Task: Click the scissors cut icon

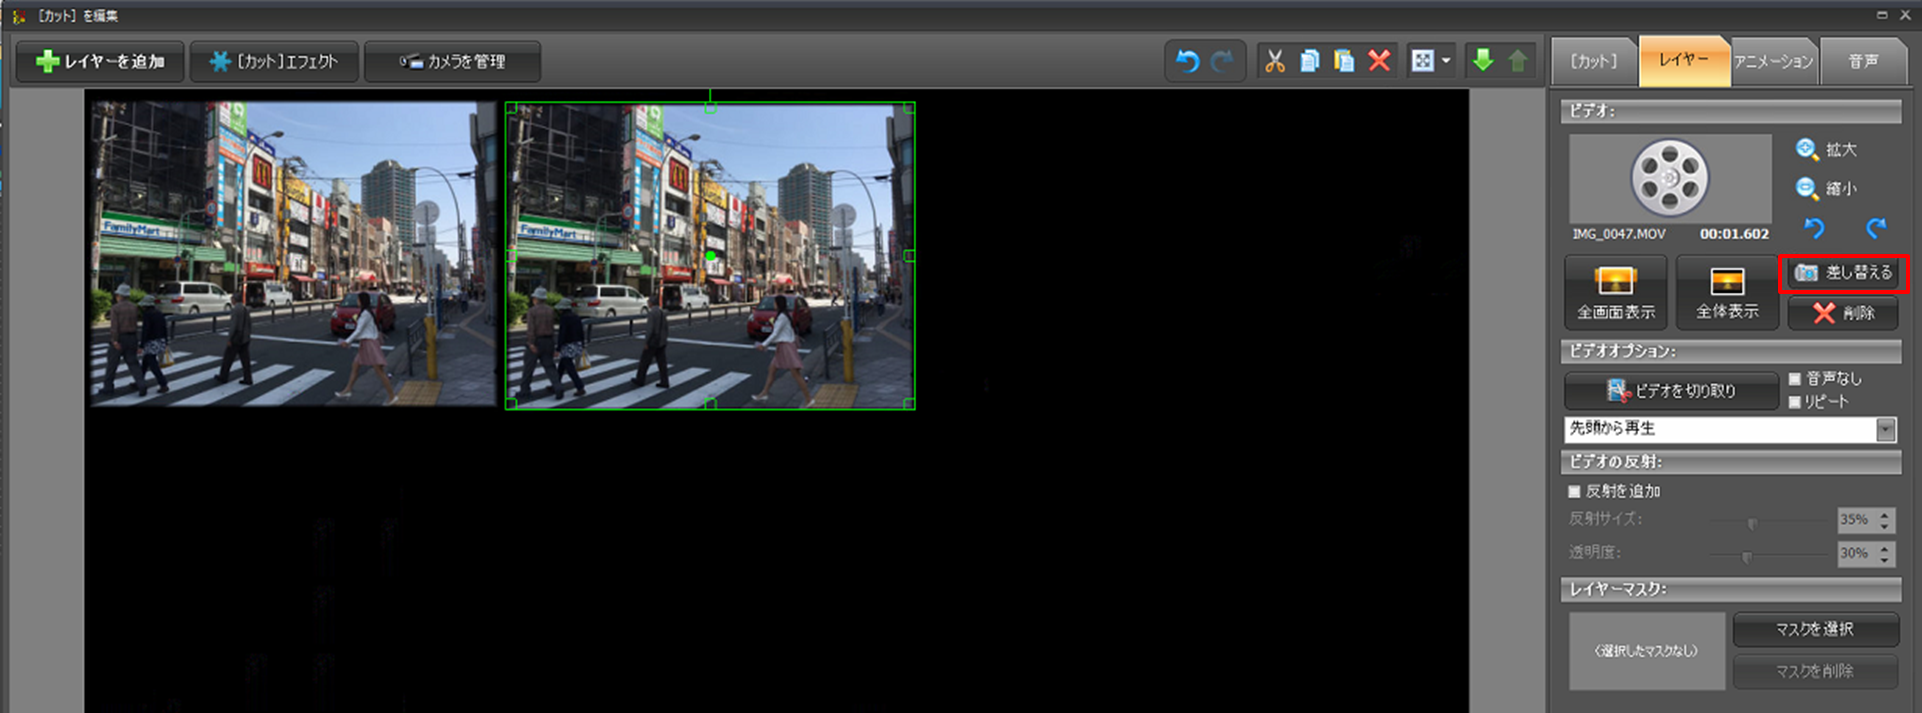Action: (1274, 61)
